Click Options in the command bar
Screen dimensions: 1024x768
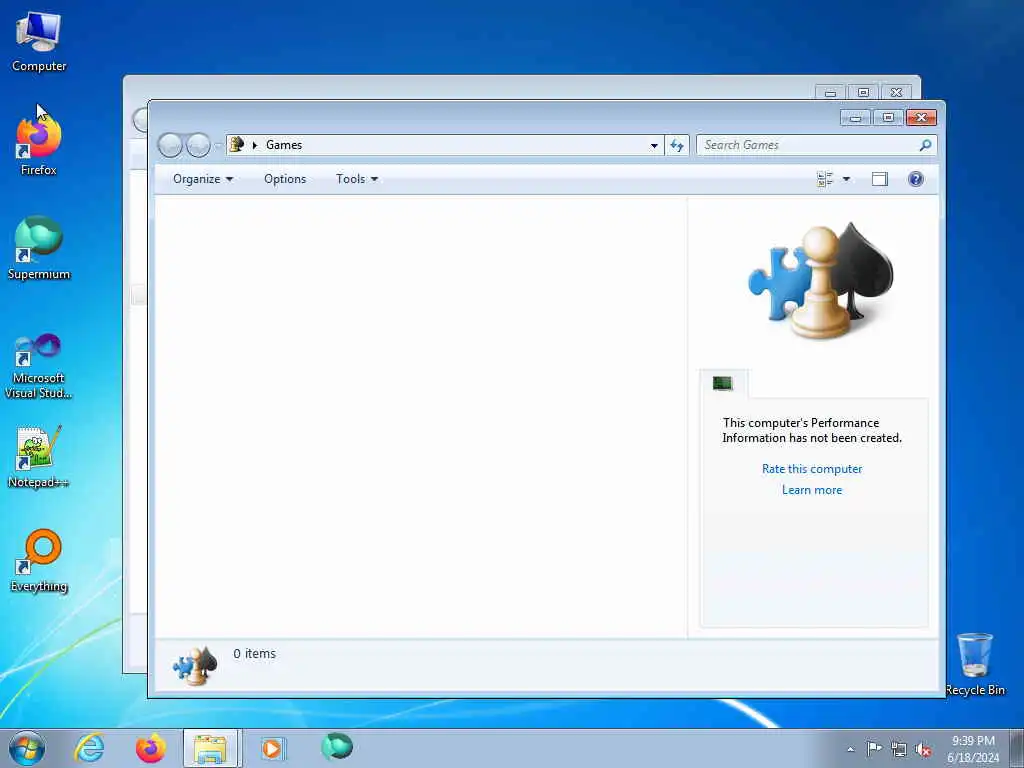pyautogui.click(x=285, y=179)
